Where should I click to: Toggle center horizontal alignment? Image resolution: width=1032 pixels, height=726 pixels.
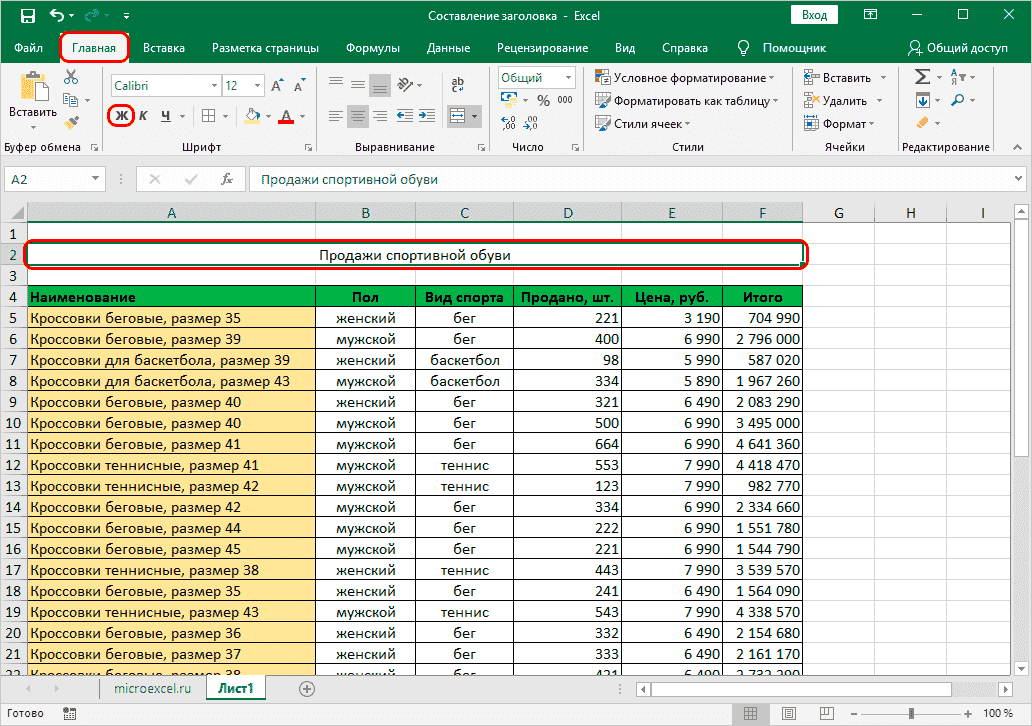(x=358, y=116)
